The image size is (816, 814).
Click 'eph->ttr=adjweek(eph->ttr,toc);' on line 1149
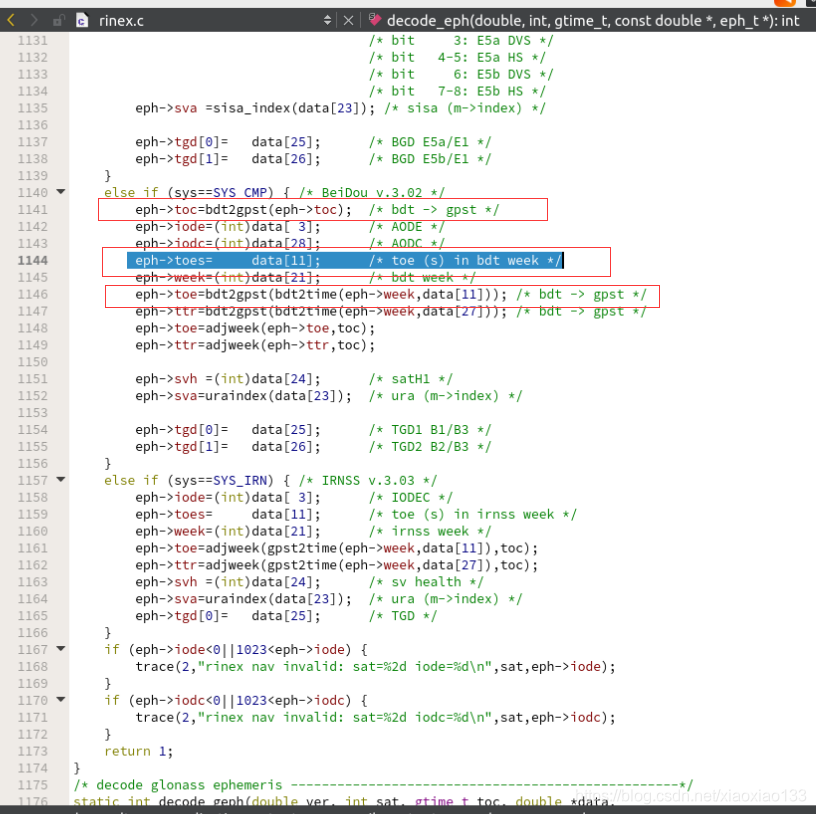(255, 345)
